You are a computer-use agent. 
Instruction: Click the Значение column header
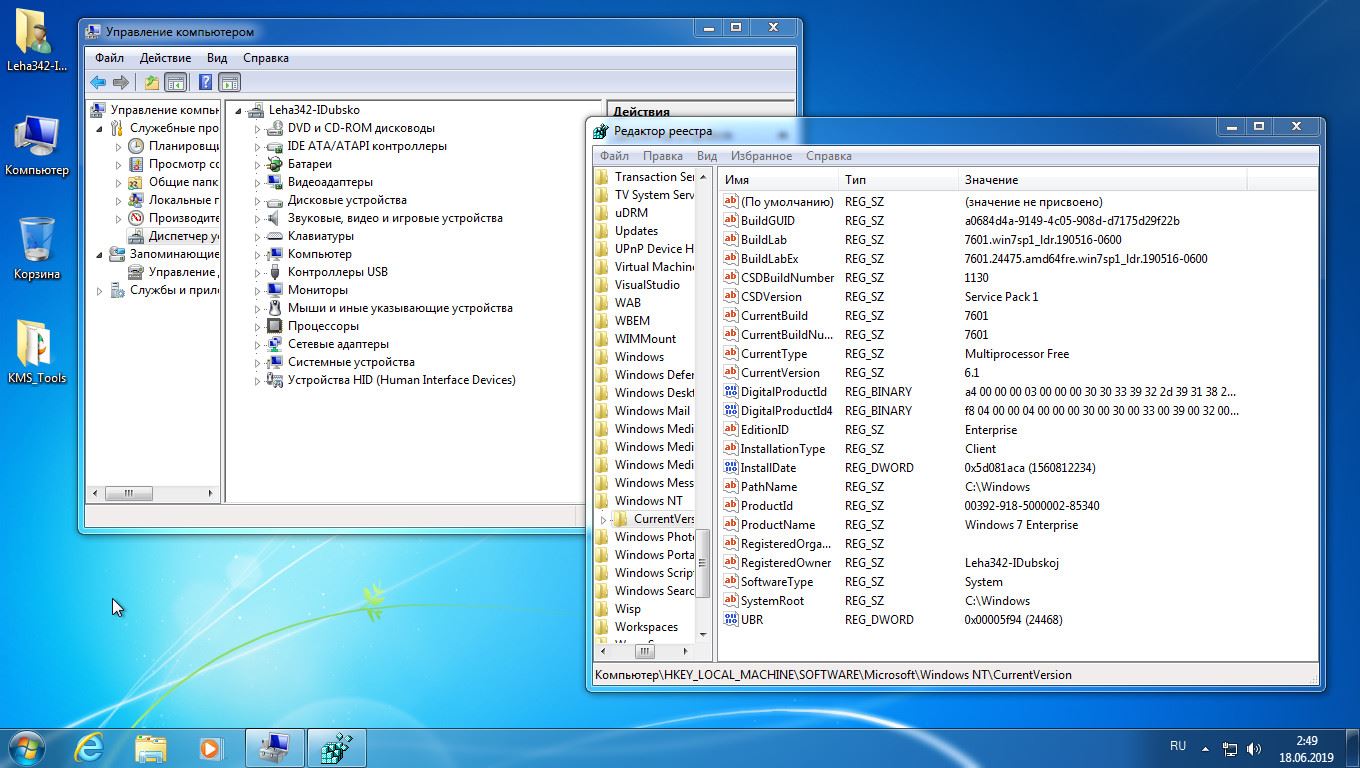[991, 180]
